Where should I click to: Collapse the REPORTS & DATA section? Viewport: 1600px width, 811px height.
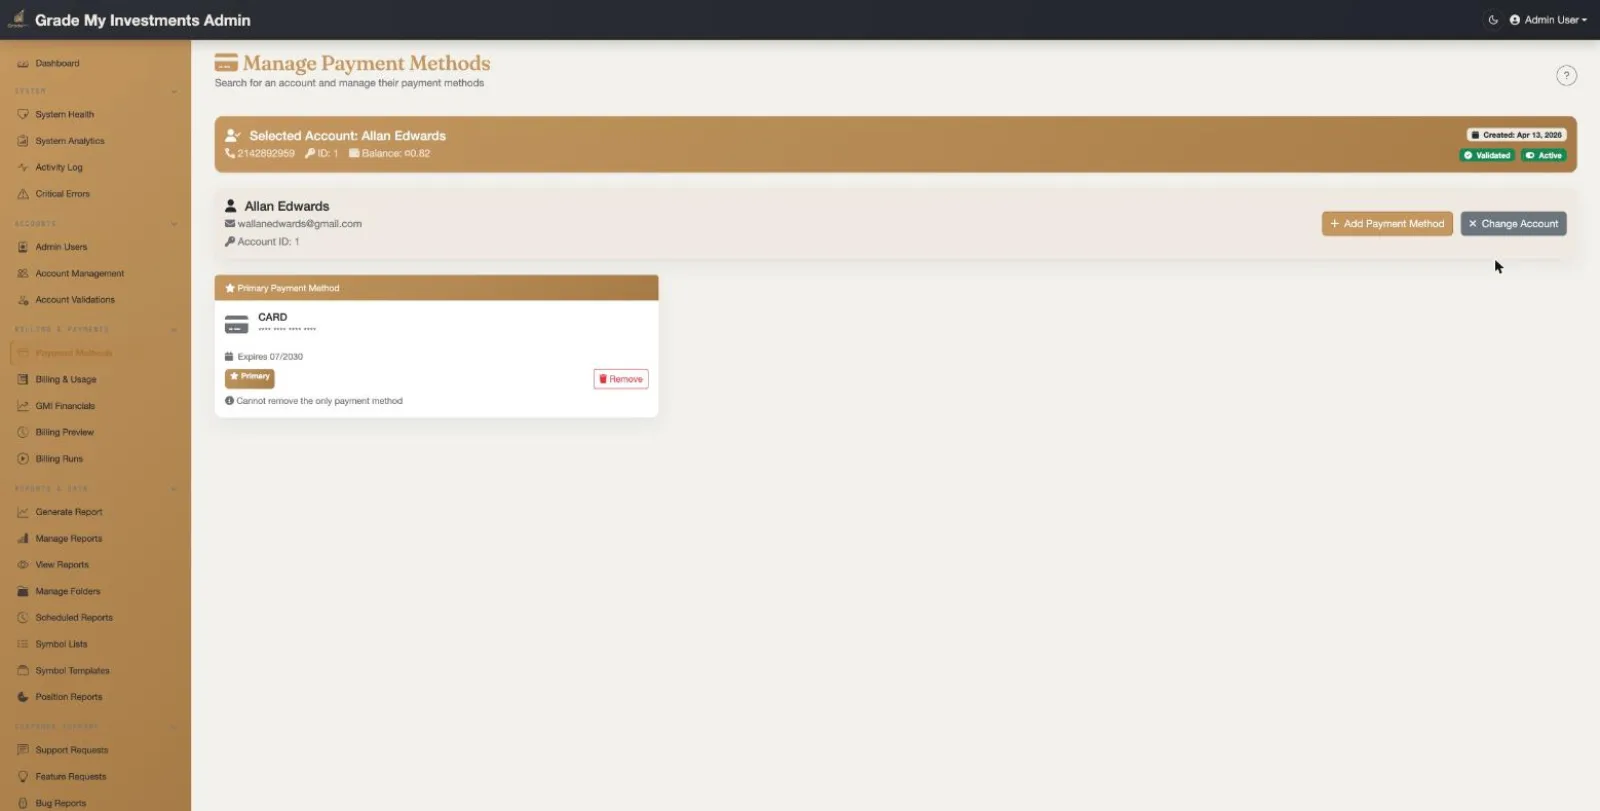tap(174, 489)
